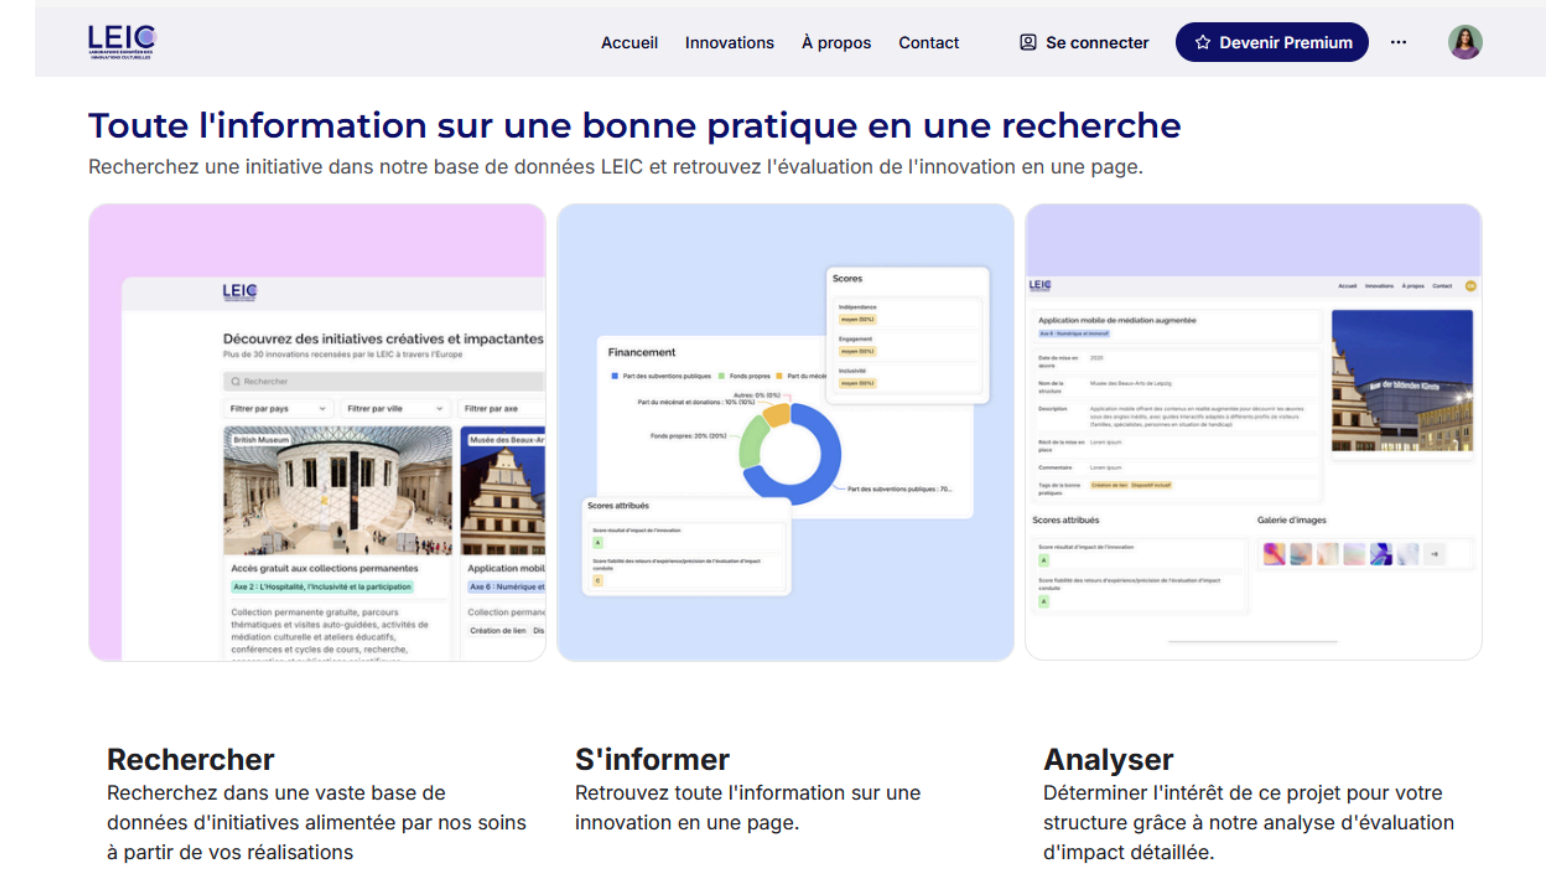Click the LEIC logo in the header

tap(122, 42)
